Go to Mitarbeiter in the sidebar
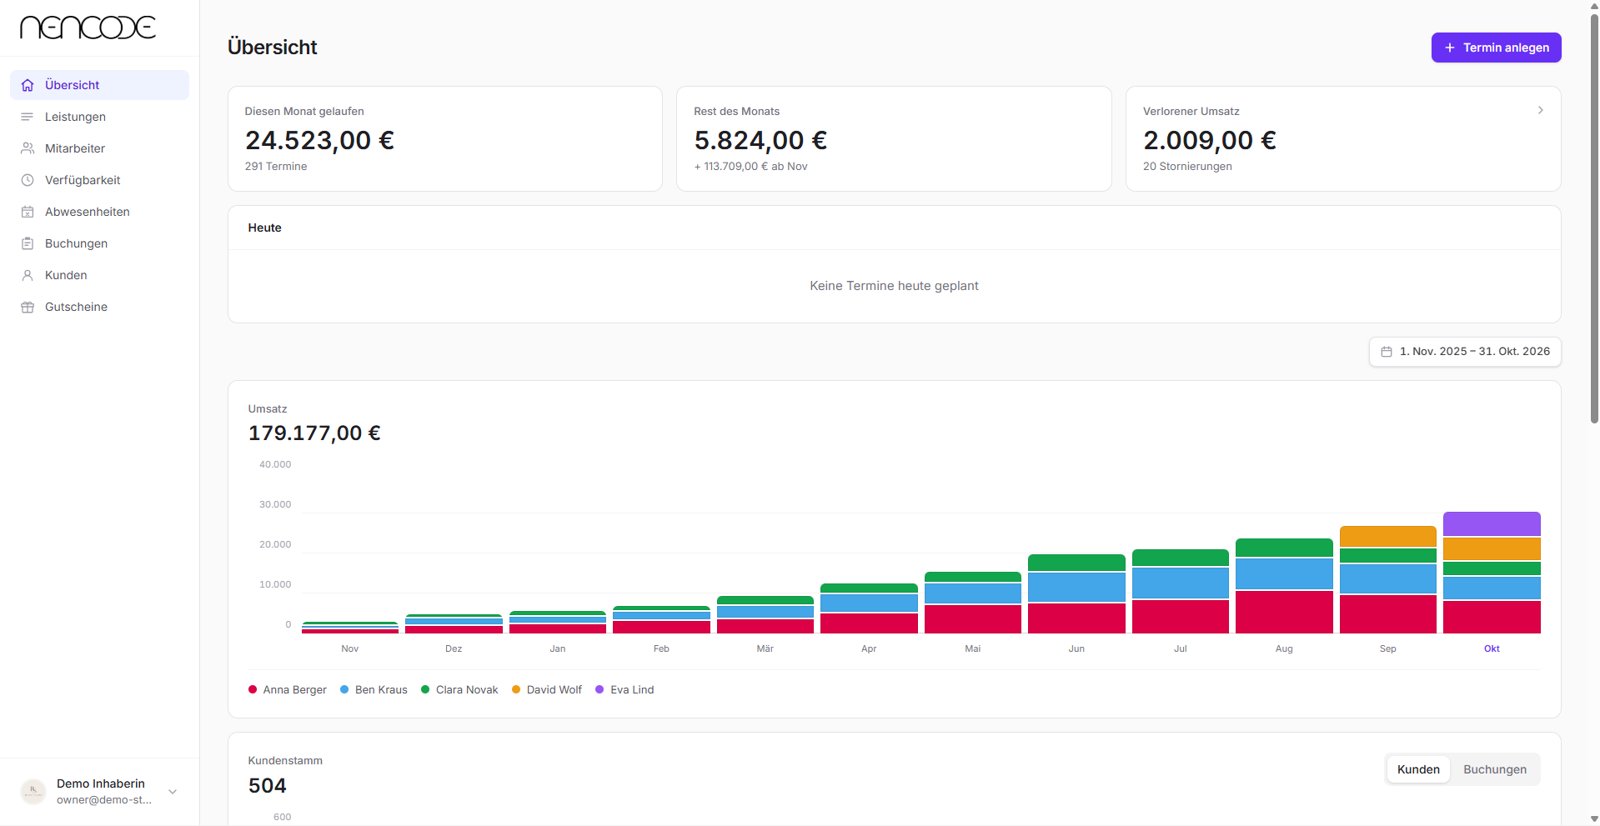Image resolution: width=1600 pixels, height=826 pixels. [x=99, y=148]
